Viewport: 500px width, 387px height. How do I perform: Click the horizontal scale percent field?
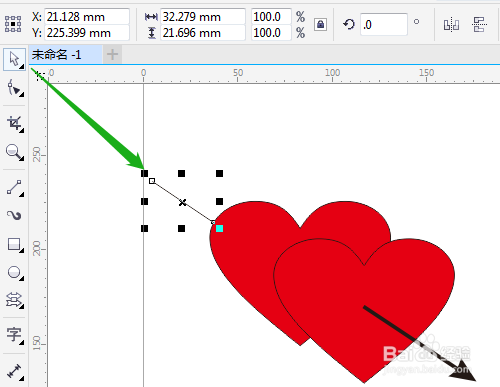[271, 17]
